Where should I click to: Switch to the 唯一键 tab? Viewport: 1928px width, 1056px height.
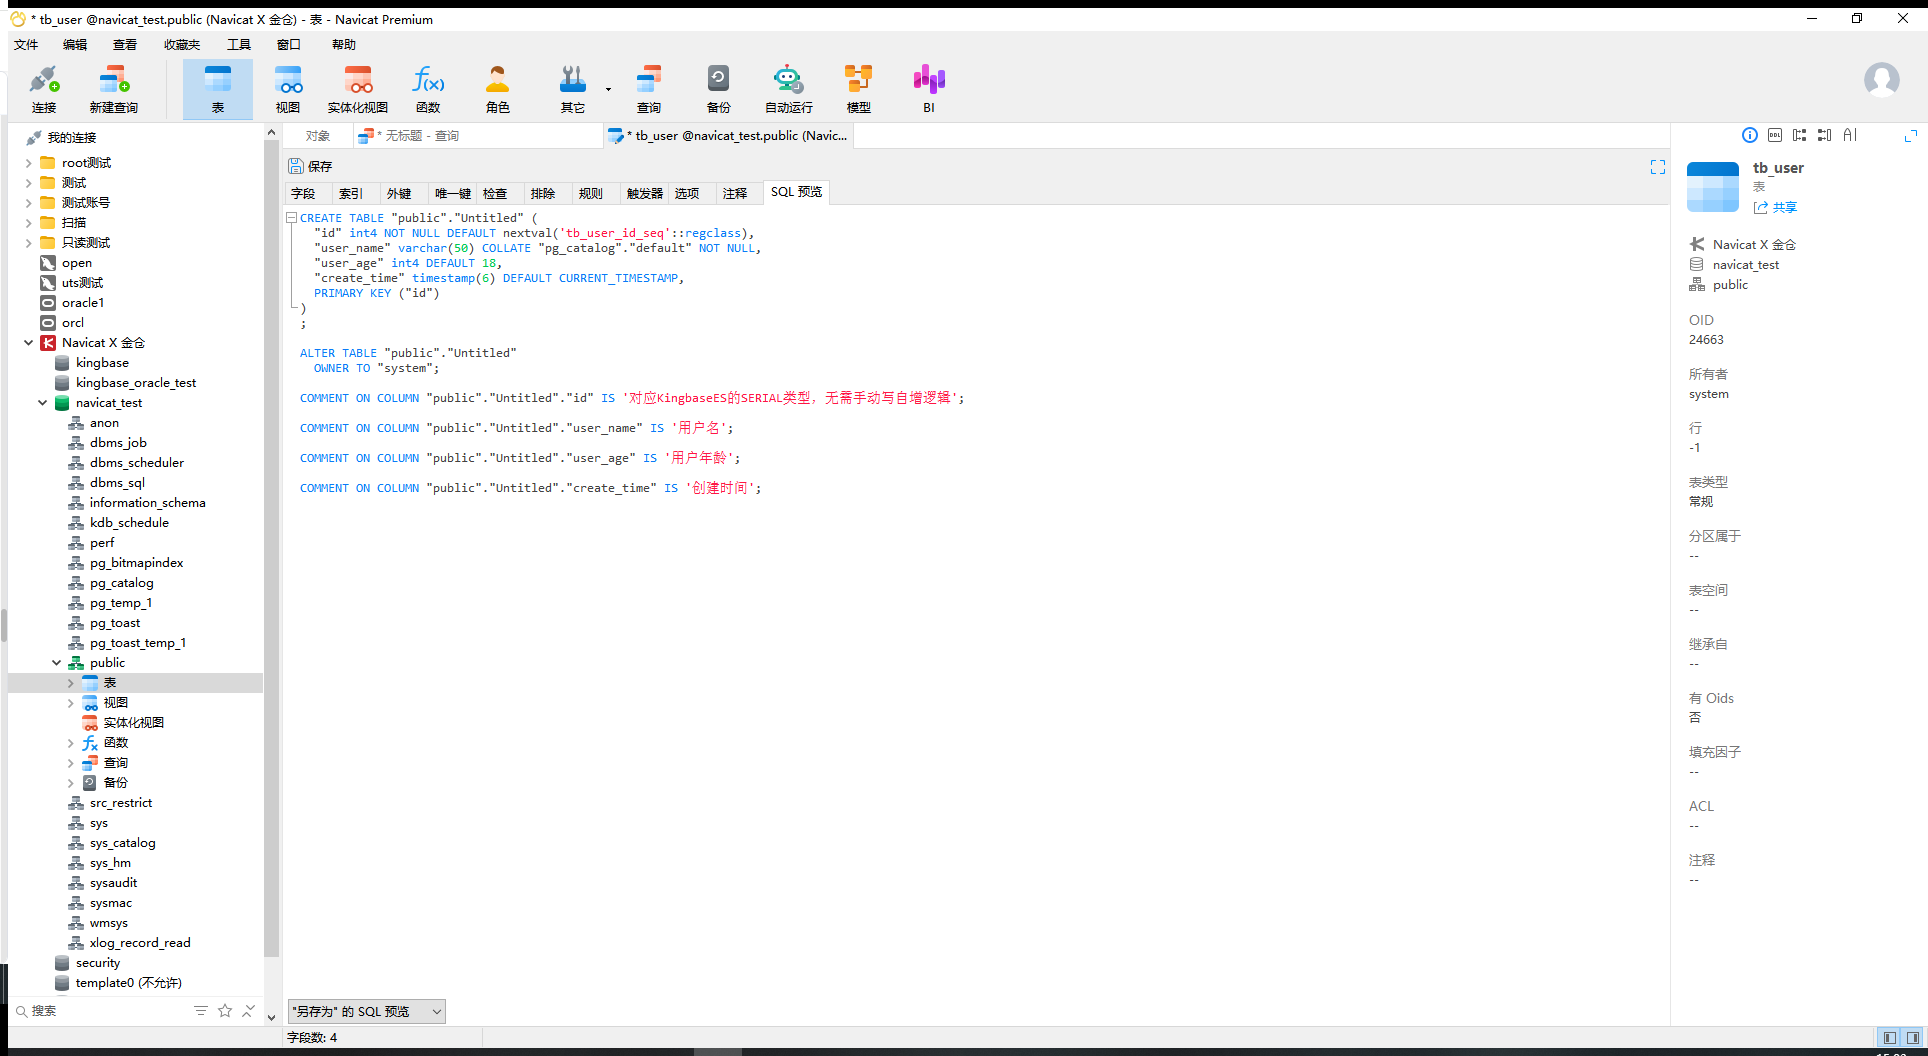click(453, 193)
